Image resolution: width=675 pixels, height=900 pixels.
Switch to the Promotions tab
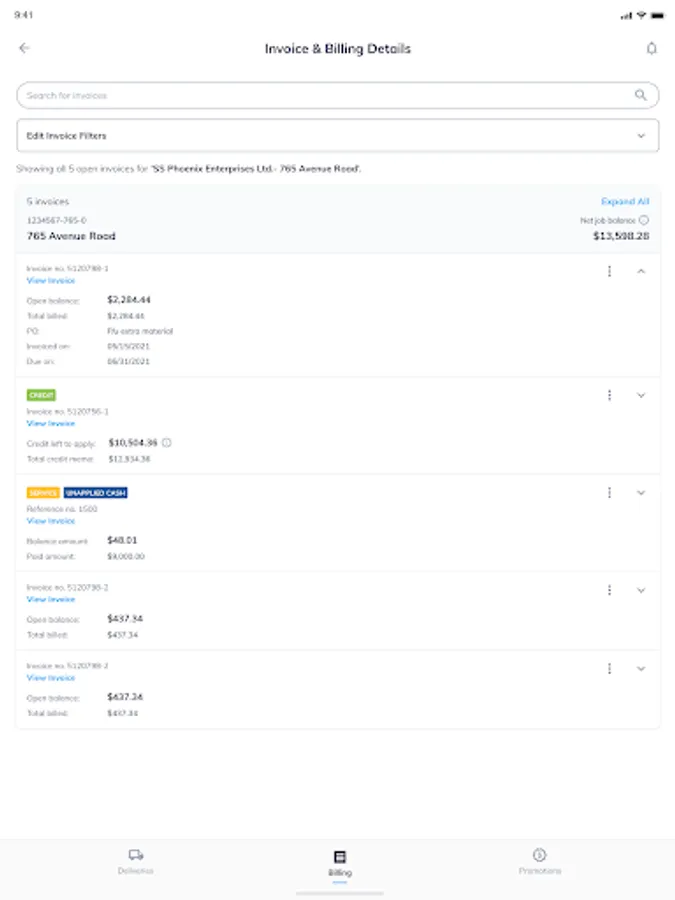click(x=539, y=861)
